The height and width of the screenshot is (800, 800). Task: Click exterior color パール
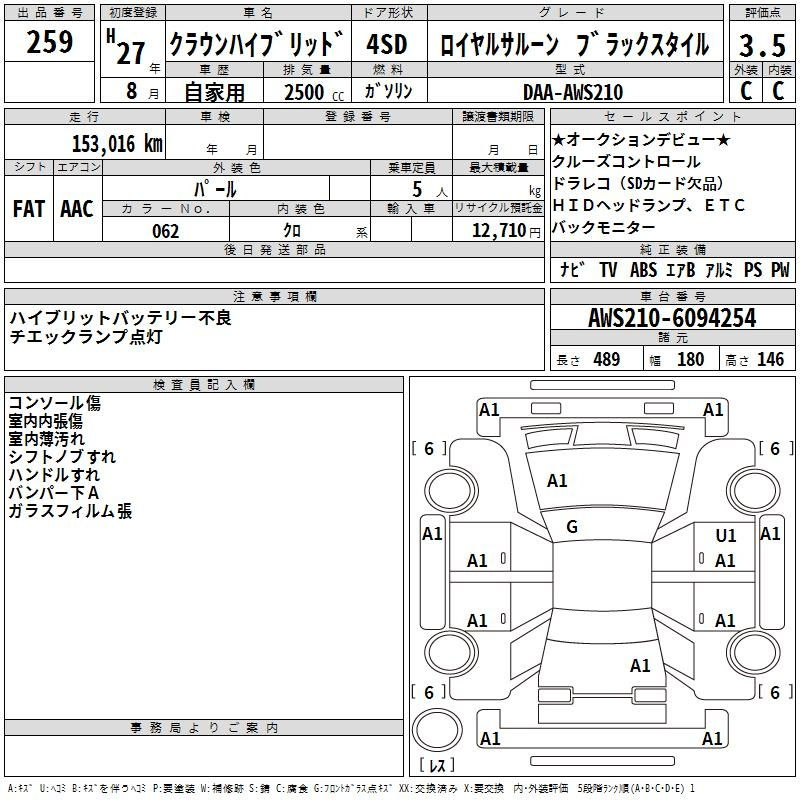coord(215,190)
